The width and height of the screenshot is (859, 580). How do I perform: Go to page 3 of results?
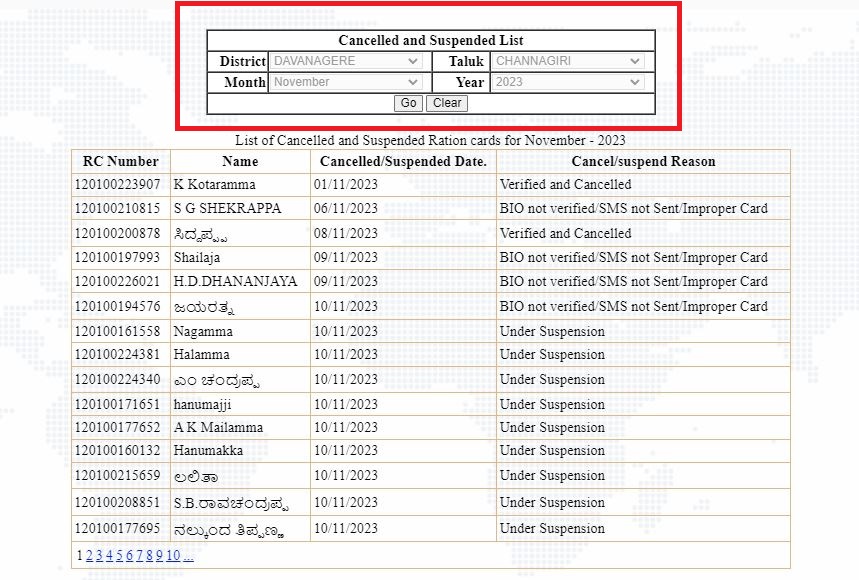point(99,555)
